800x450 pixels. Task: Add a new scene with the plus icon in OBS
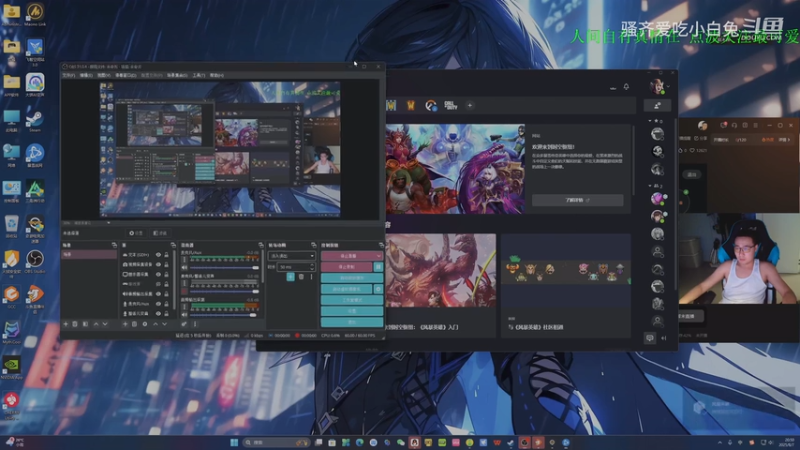[65, 324]
